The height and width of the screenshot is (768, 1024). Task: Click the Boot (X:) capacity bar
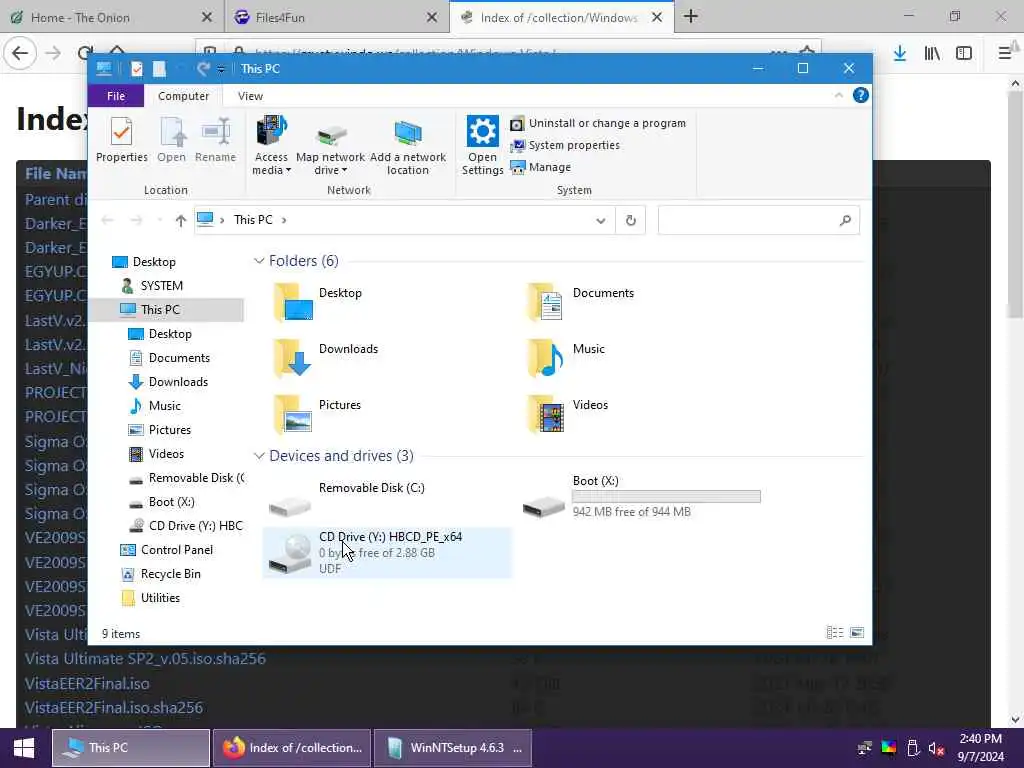click(666, 496)
